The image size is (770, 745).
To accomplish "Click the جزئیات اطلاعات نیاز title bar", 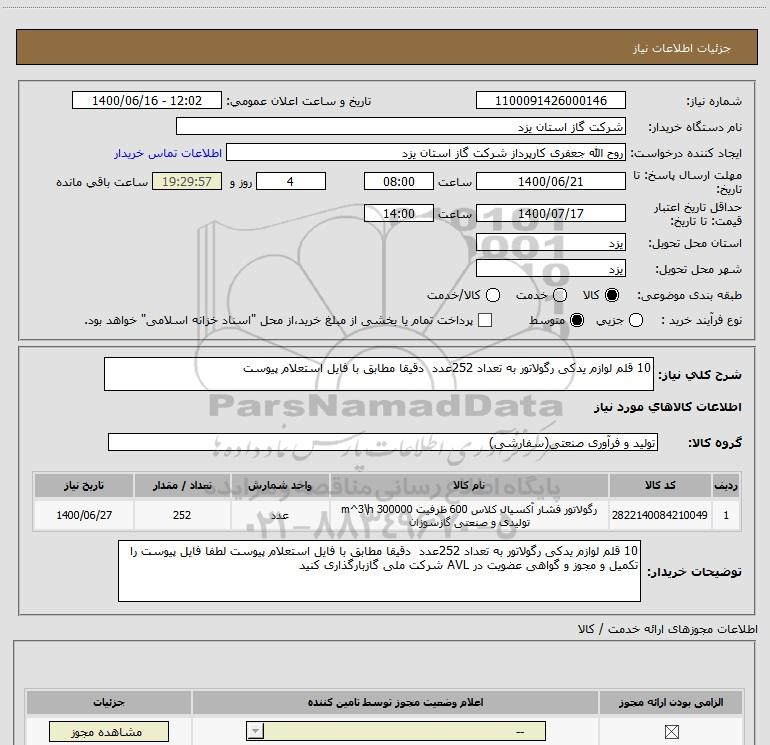I will (x=386, y=47).
